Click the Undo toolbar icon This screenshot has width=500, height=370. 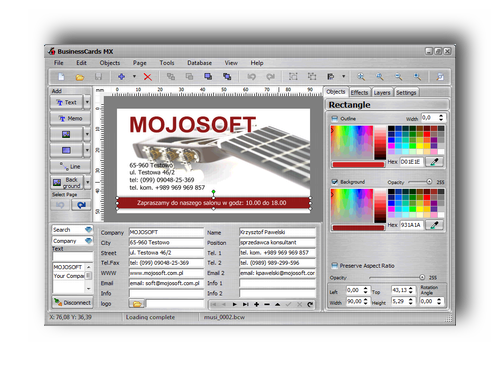(251, 77)
